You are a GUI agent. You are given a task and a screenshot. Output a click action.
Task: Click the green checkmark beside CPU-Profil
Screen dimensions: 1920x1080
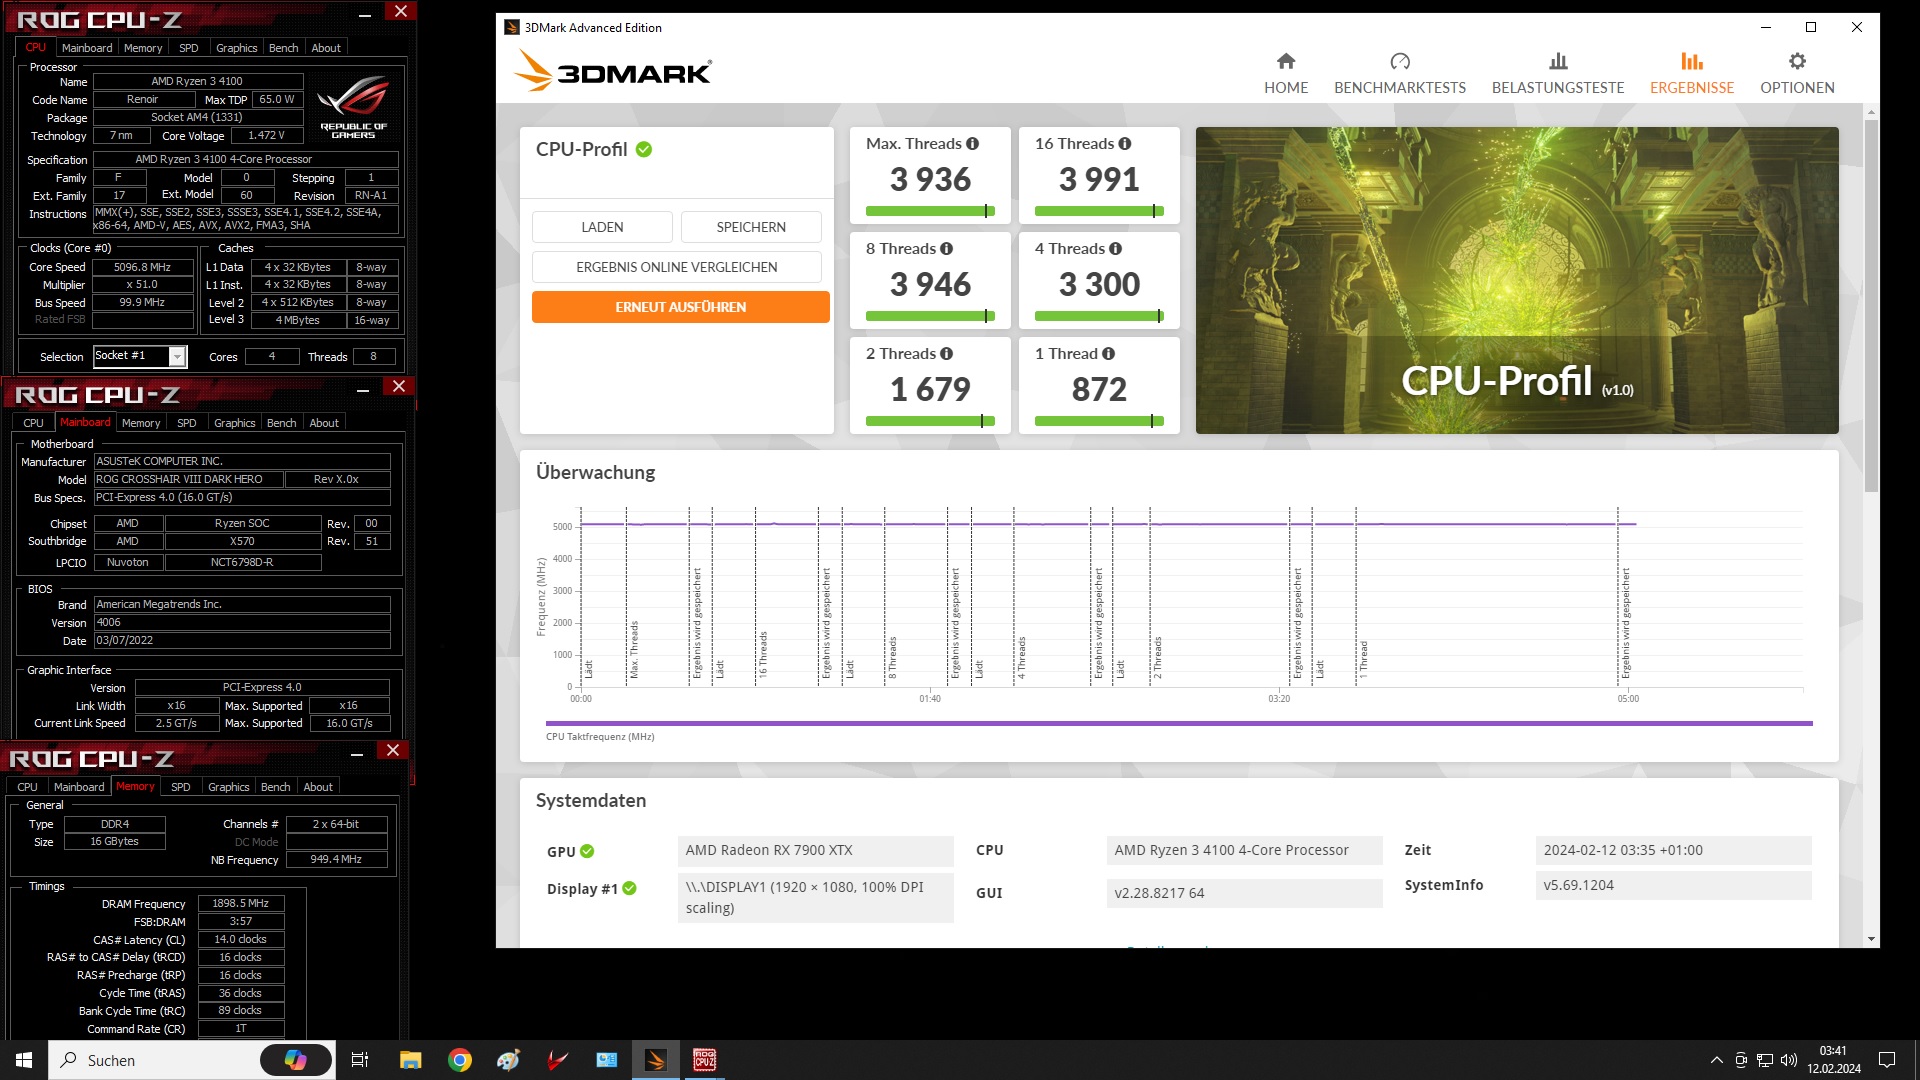(x=644, y=150)
